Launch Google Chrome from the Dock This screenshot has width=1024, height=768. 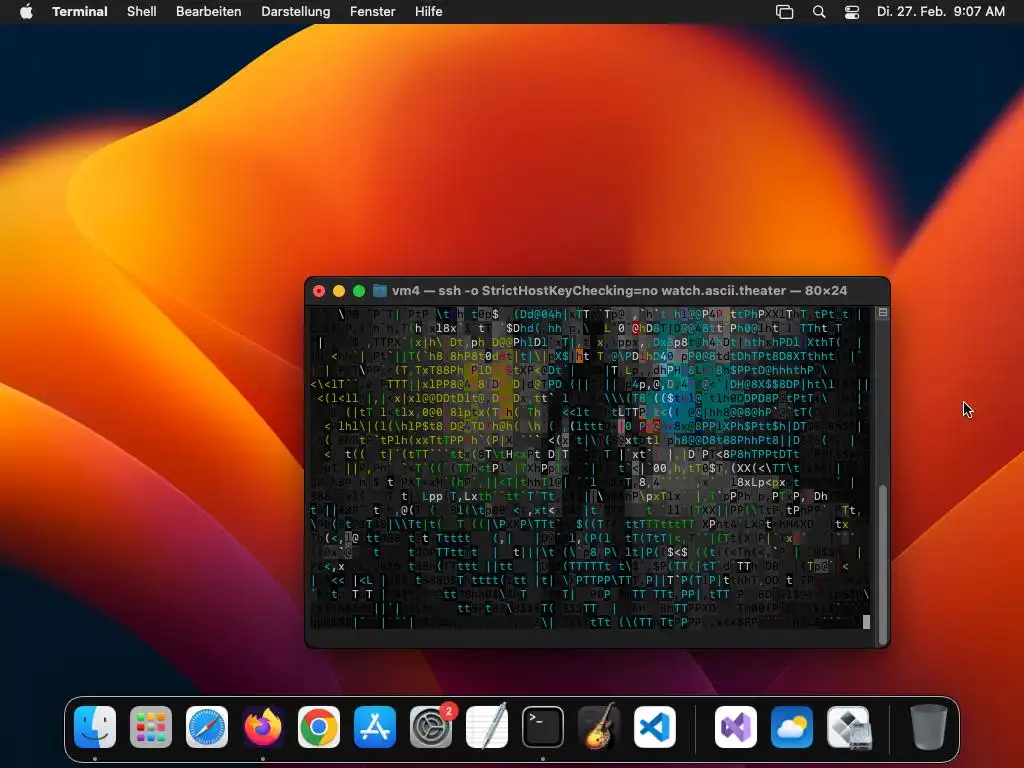coord(319,727)
